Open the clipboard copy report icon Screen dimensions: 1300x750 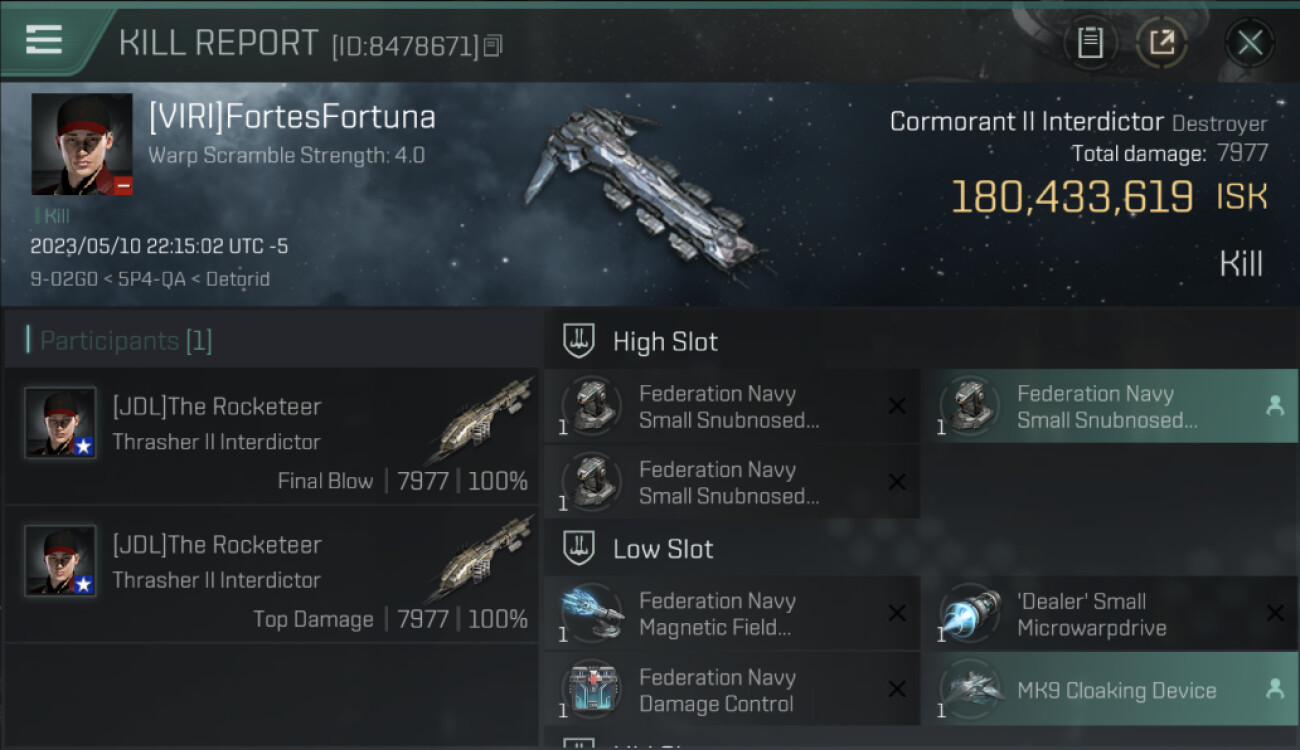point(1090,43)
